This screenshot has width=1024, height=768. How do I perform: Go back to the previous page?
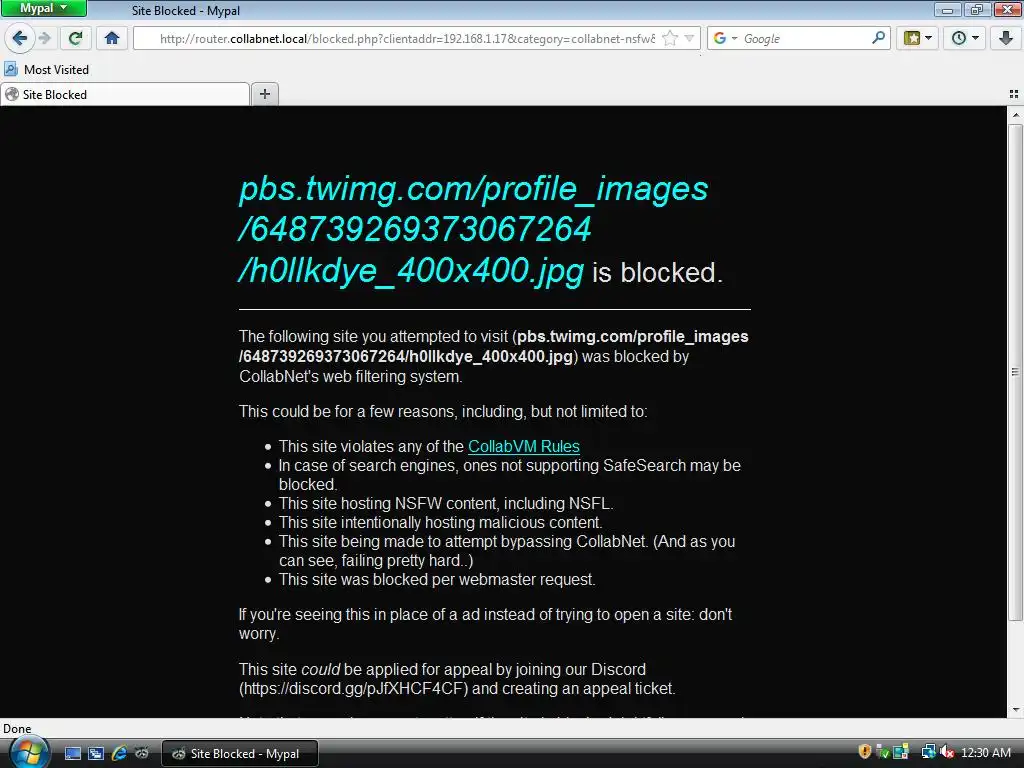pyautogui.click(x=20, y=39)
